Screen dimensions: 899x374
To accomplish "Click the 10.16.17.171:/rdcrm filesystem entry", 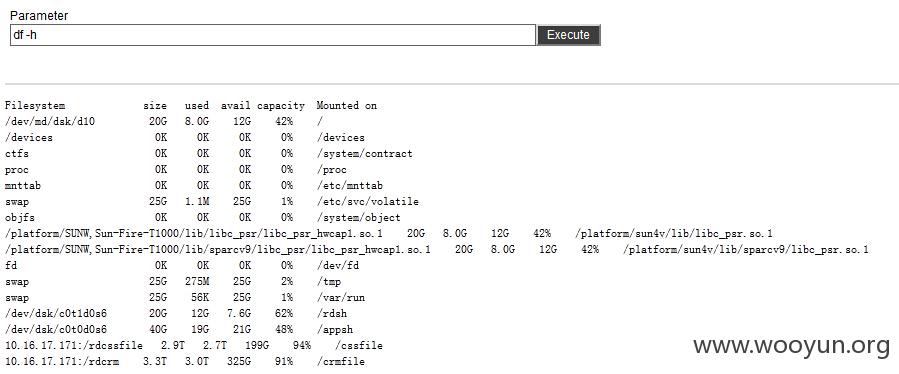I will click(62, 361).
